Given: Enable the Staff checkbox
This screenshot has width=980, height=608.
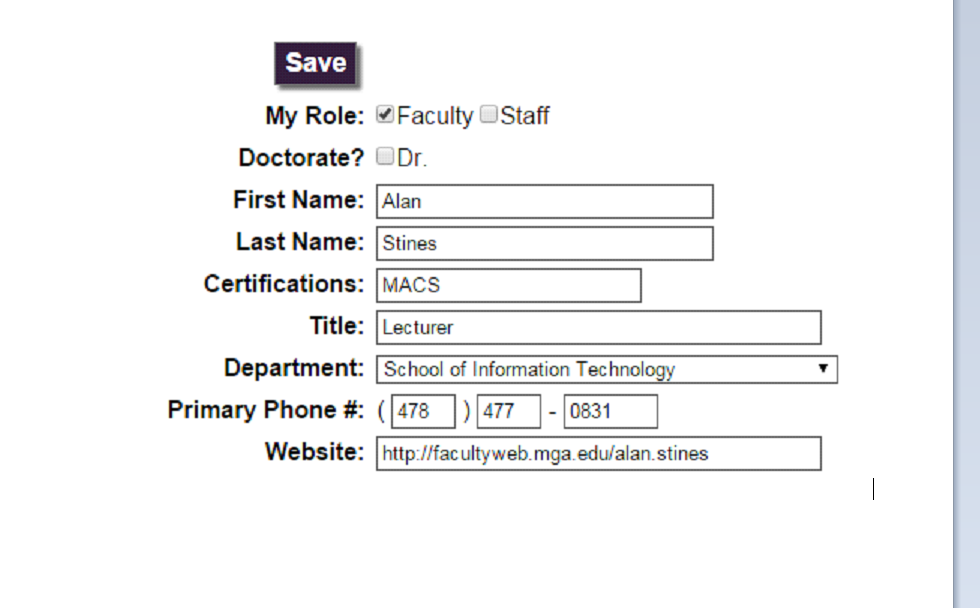Looking at the screenshot, I should tap(488, 115).
